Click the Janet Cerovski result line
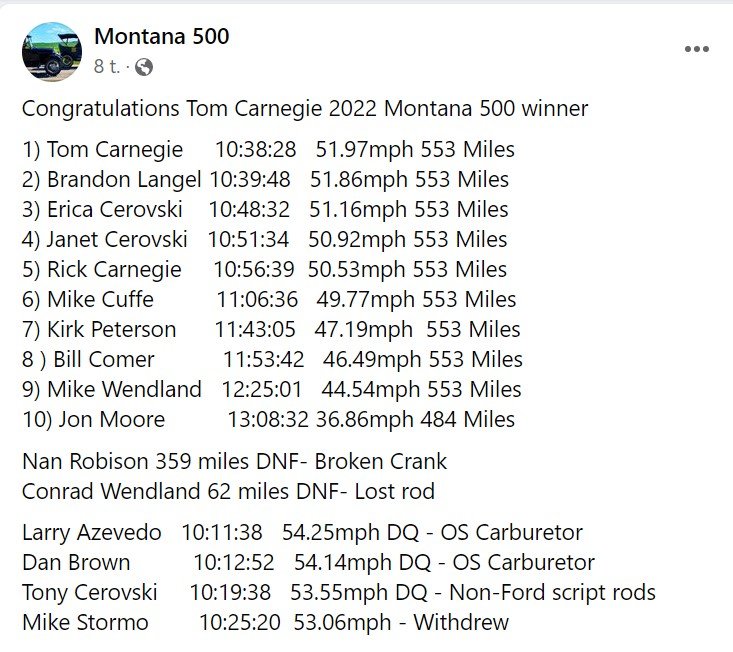Image resolution: width=733 pixels, height=652 pixels. click(264, 240)
